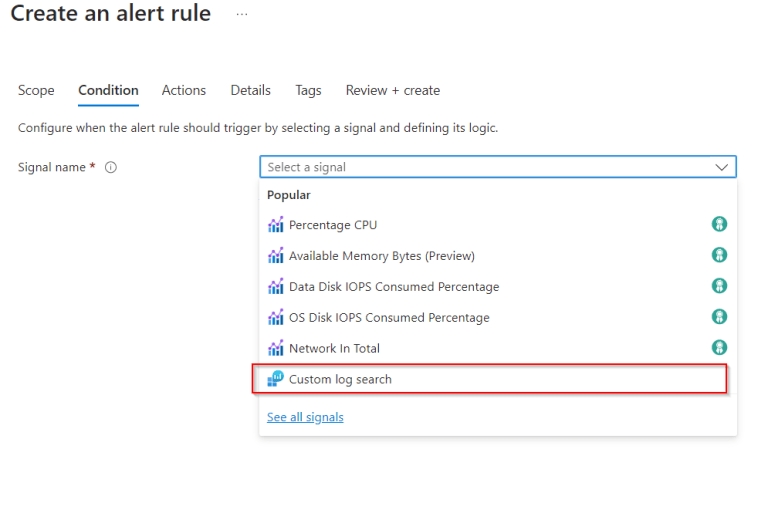
Task: Switch to the Scope tab
Action: click(36, 91)
